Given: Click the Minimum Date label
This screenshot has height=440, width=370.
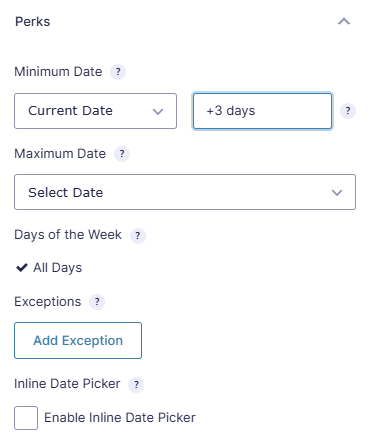Looking at the screenshot, I should pos(58,72).
